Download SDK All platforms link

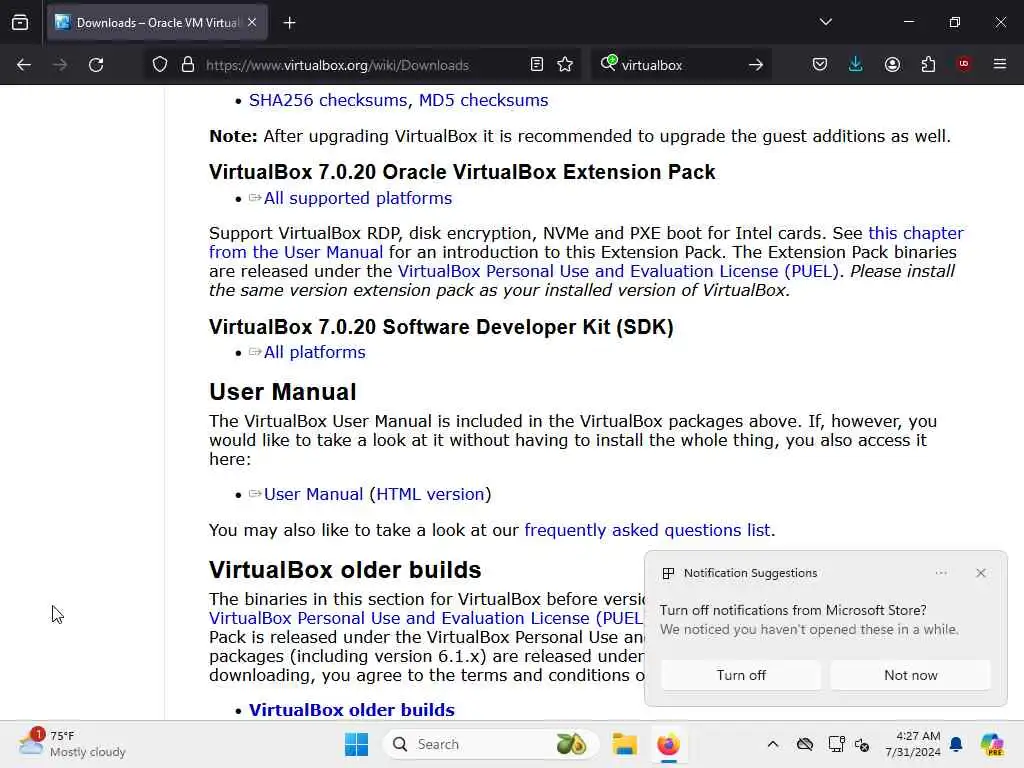pos(315,352)
